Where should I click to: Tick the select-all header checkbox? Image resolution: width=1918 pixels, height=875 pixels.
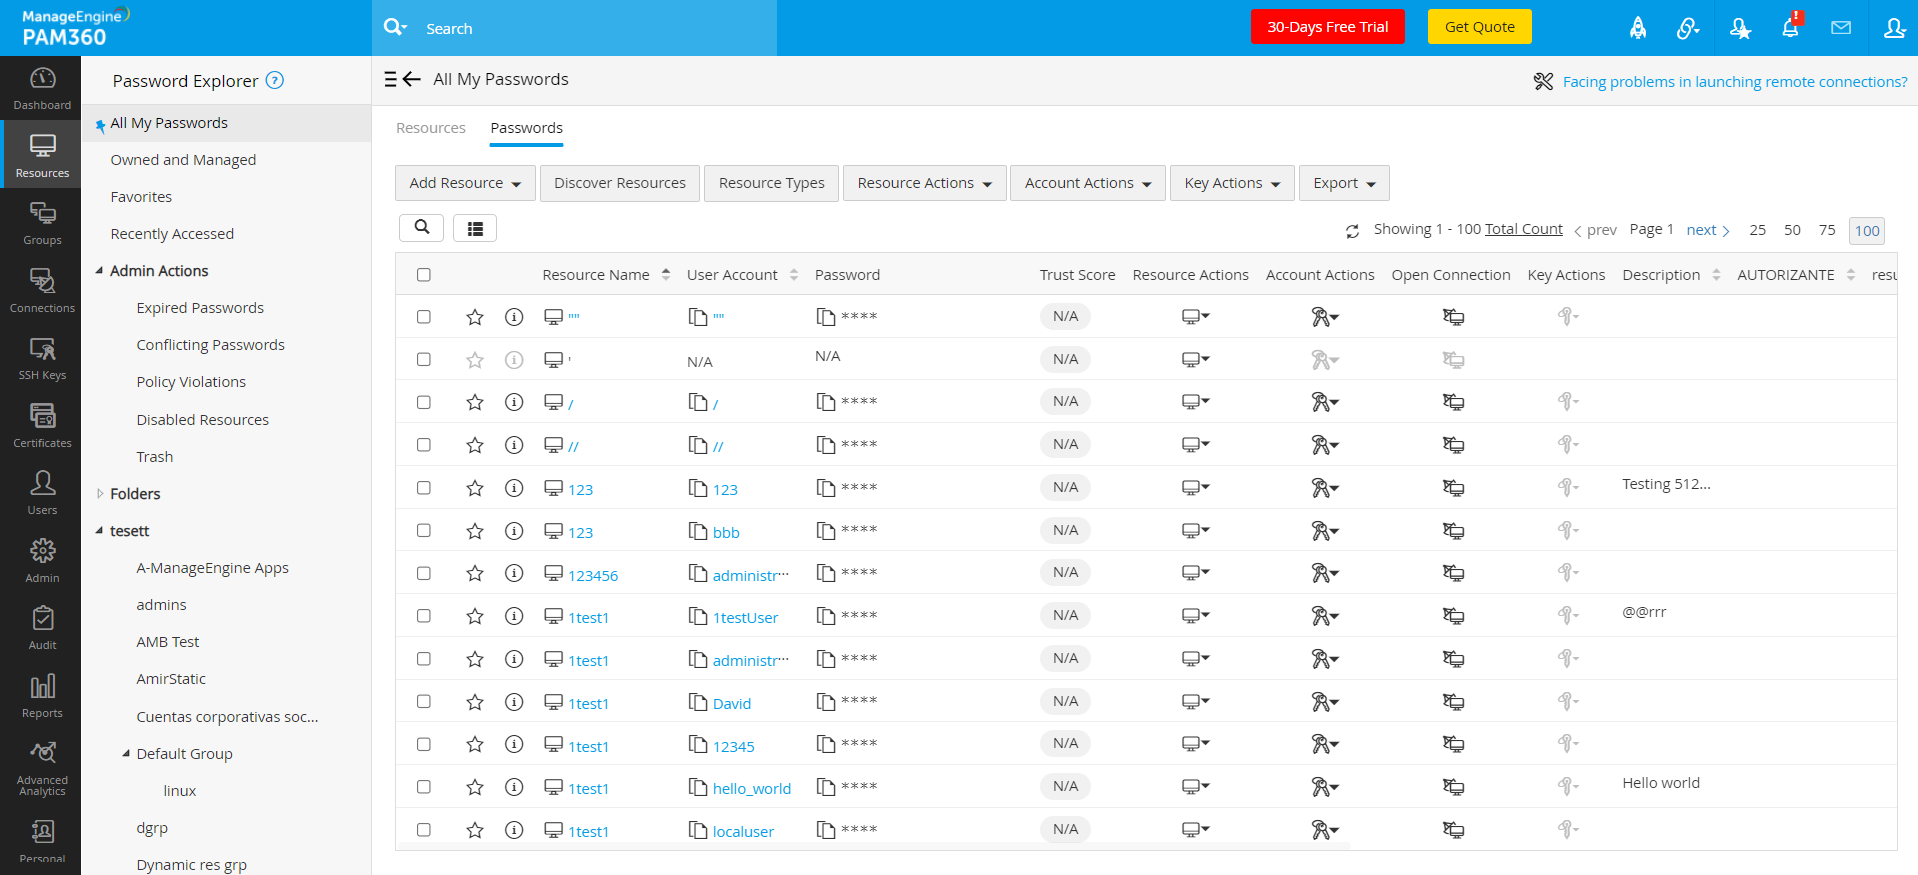point(424,275)
